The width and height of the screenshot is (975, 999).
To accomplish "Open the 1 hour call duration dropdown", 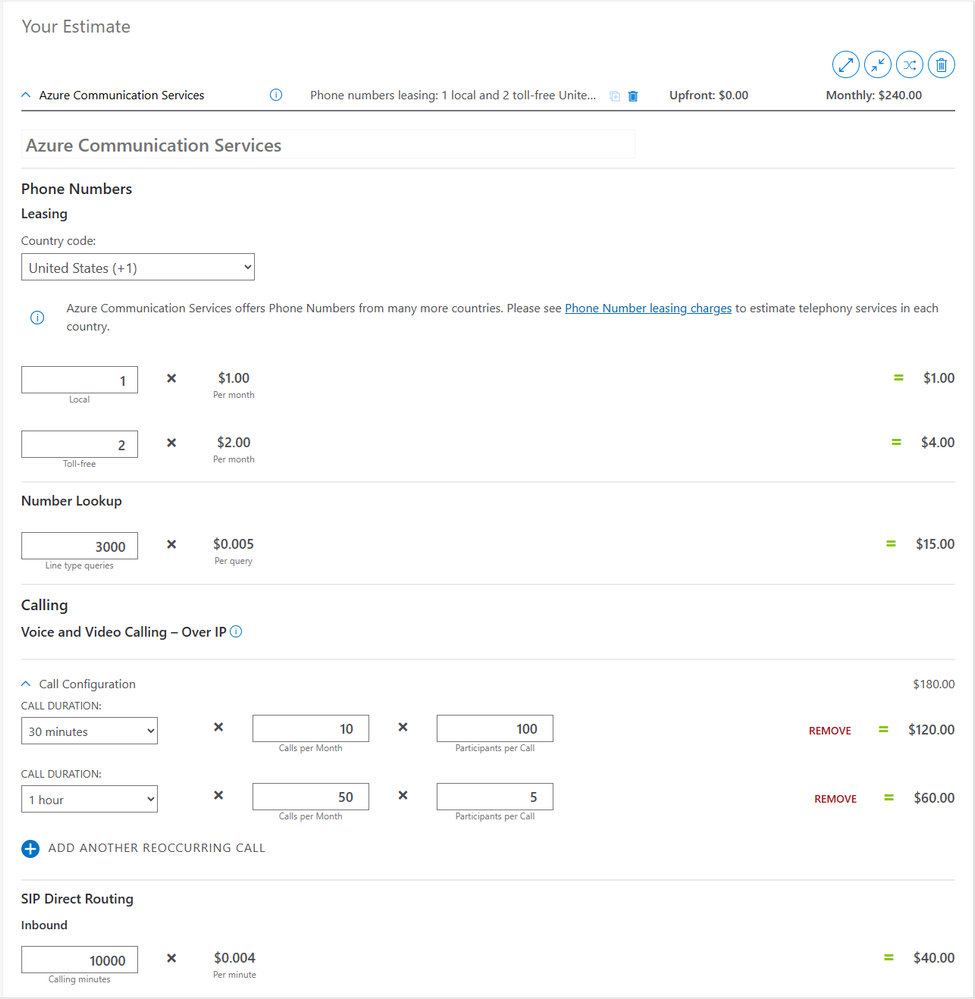I will pyautogui.click(x=89, y=799).
